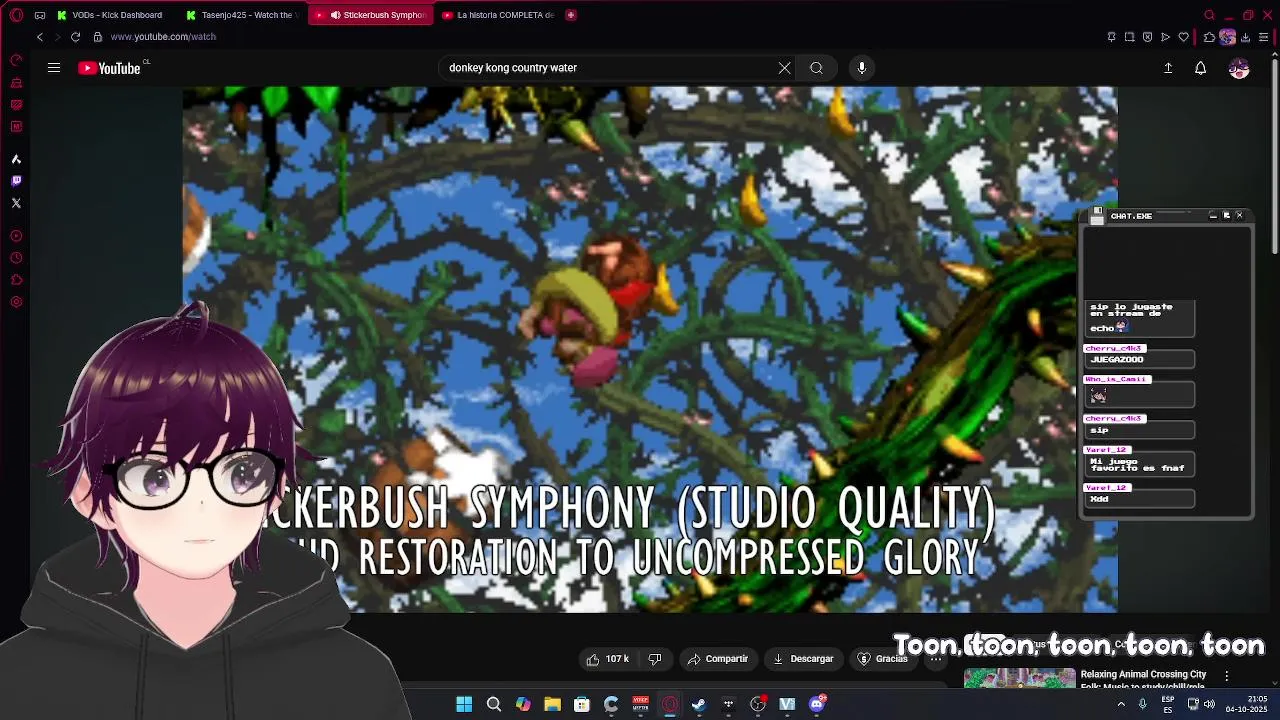Dislike the video
1280x720 pixels.
pos(655,659)
